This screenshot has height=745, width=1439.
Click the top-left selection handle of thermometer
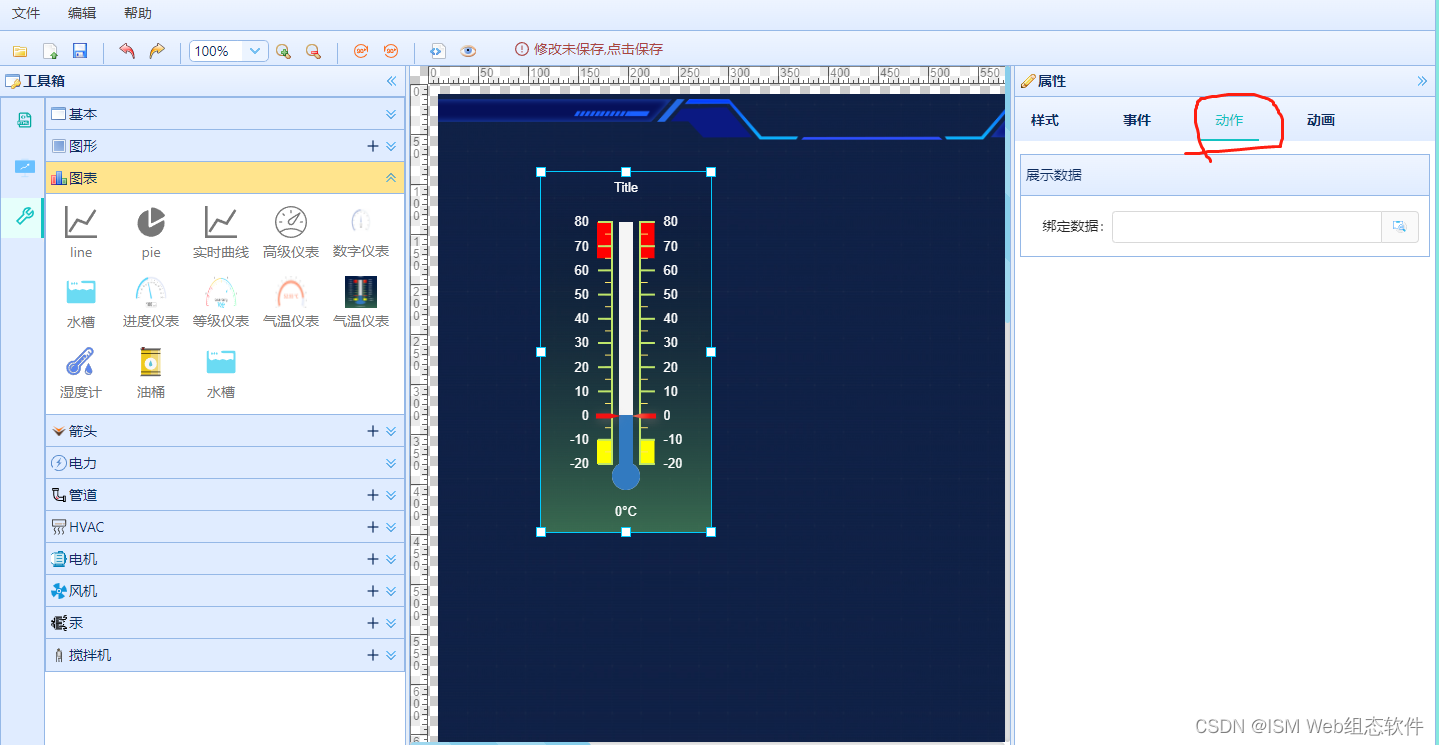pos(541,172)
